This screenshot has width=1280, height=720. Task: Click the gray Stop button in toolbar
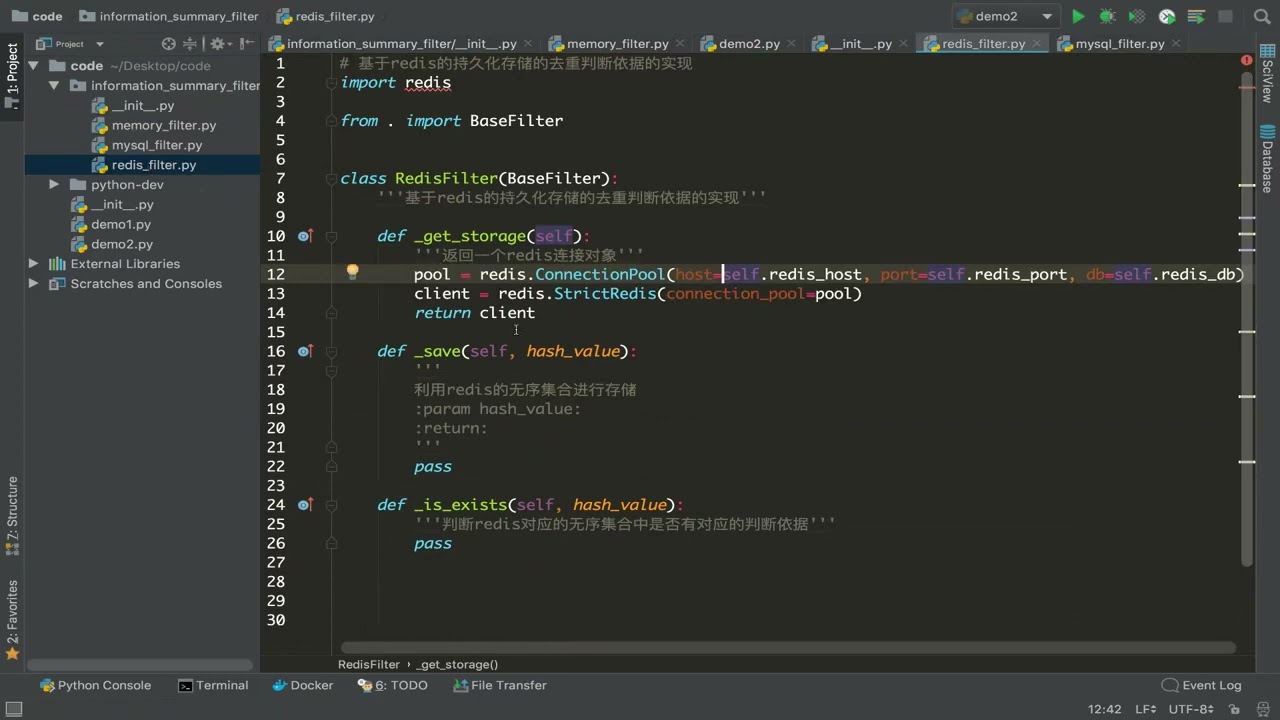1227,16
